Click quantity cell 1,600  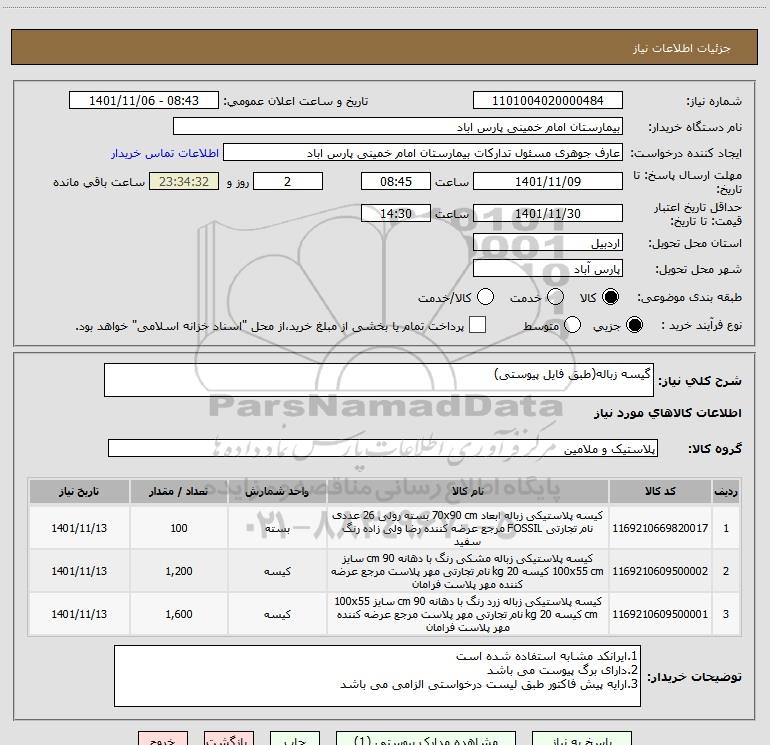click(x=179, y=614)
